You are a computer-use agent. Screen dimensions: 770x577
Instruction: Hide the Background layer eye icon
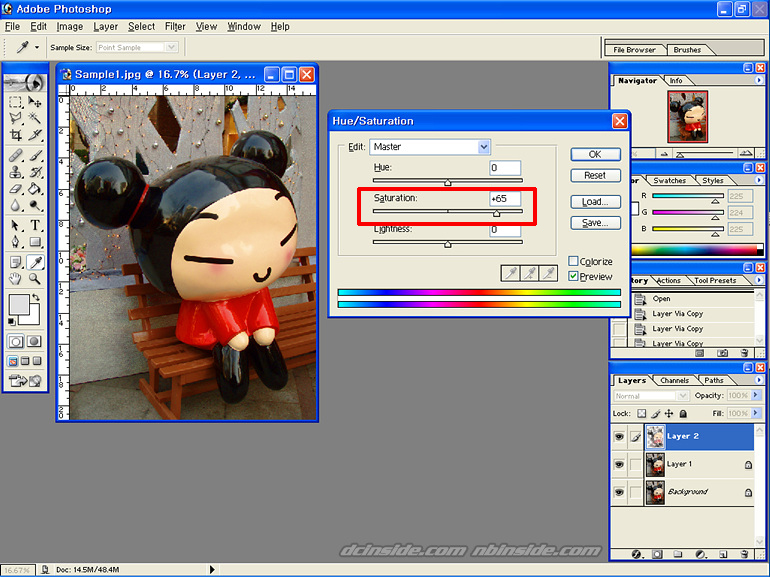pyautogui.click(x=619, y=492)
